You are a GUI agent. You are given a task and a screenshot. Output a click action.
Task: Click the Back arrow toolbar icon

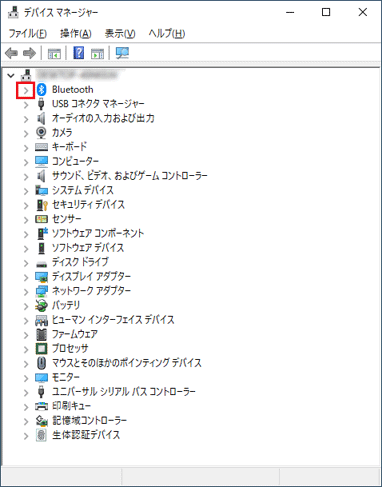click(x=12, y=53)
